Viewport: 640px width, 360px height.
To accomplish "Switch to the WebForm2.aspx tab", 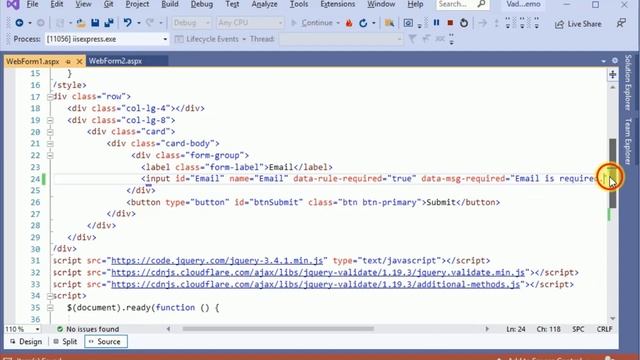I will coord(116,61).
